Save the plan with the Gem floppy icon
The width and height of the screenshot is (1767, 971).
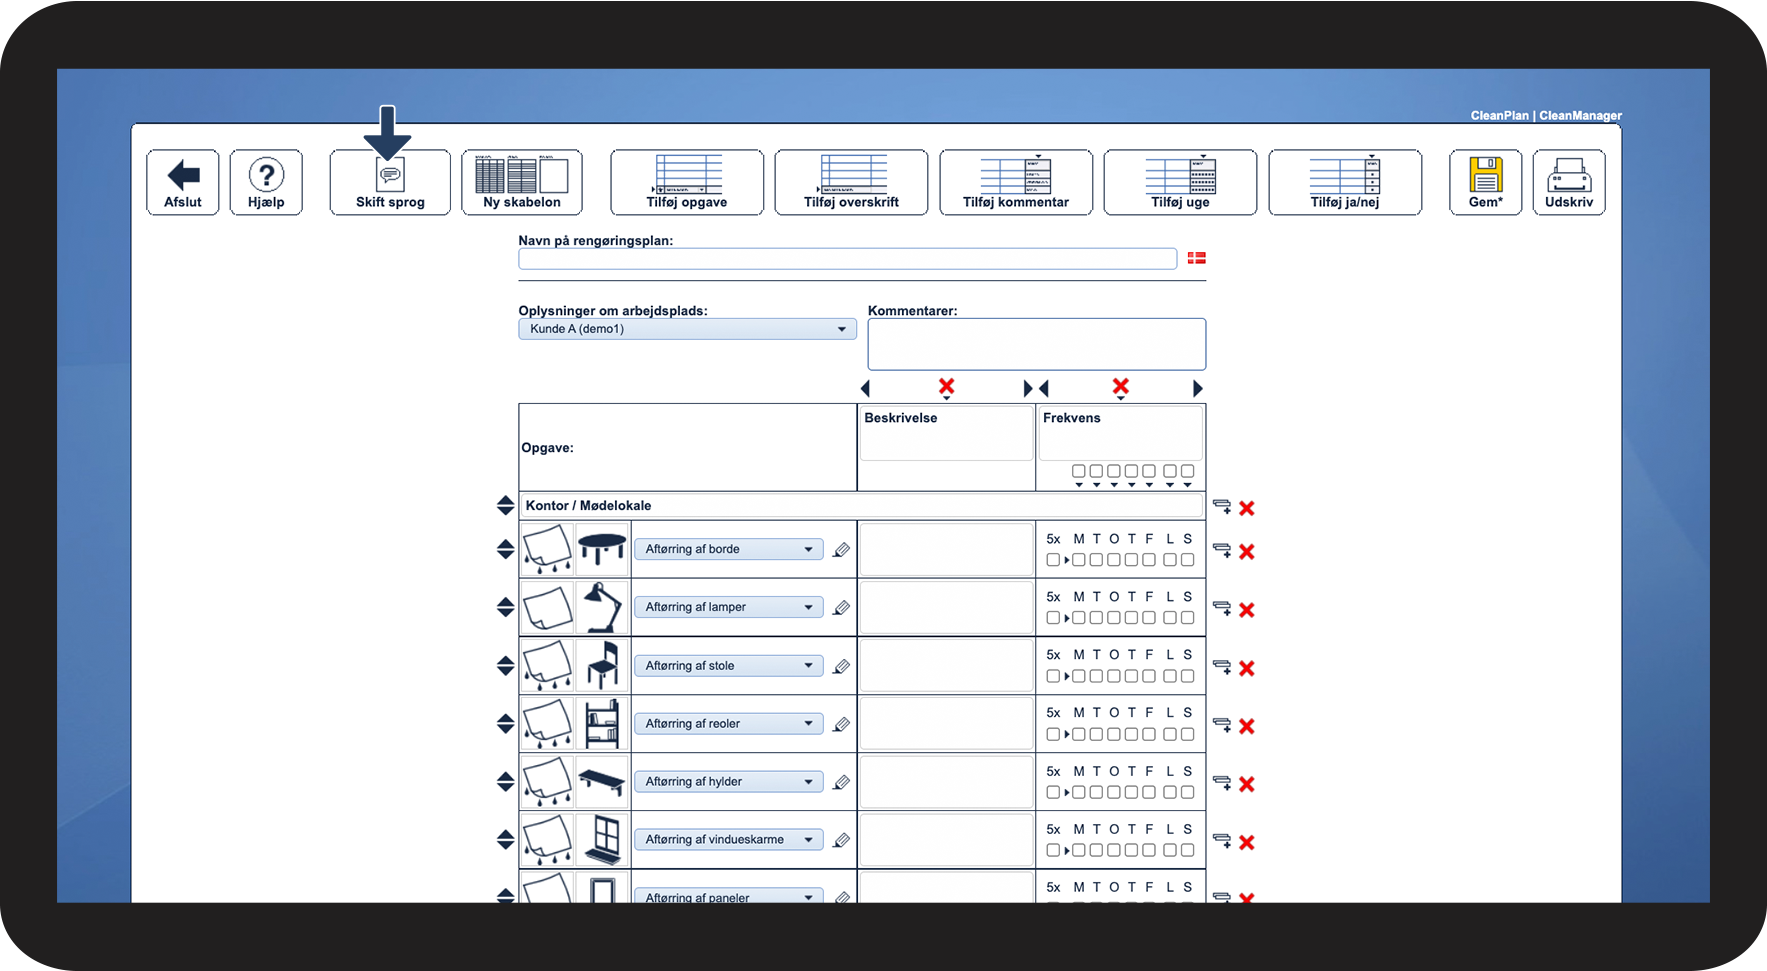pyautogui.click(x=1486, y=182)
